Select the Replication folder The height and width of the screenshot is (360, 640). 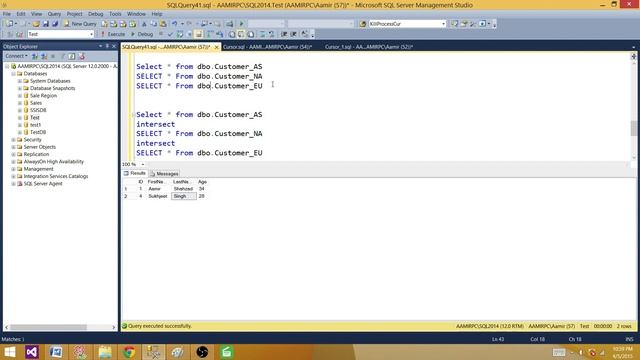click(36, 154)
